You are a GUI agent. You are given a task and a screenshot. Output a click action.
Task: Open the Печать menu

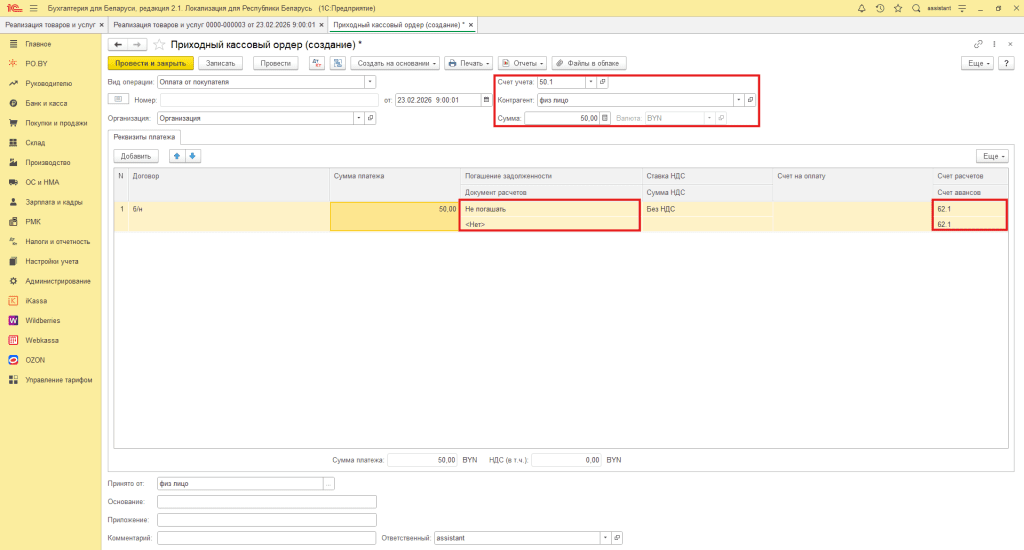tap(467, 63)
